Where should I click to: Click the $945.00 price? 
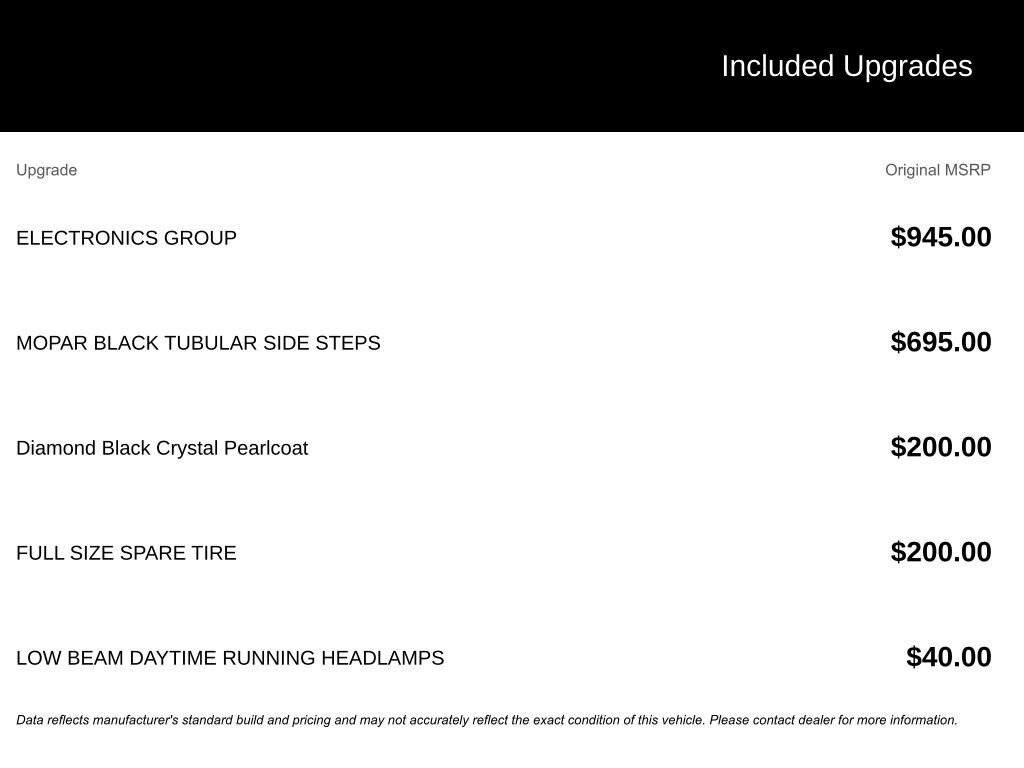pyautogui.click(x=940, y=237)
